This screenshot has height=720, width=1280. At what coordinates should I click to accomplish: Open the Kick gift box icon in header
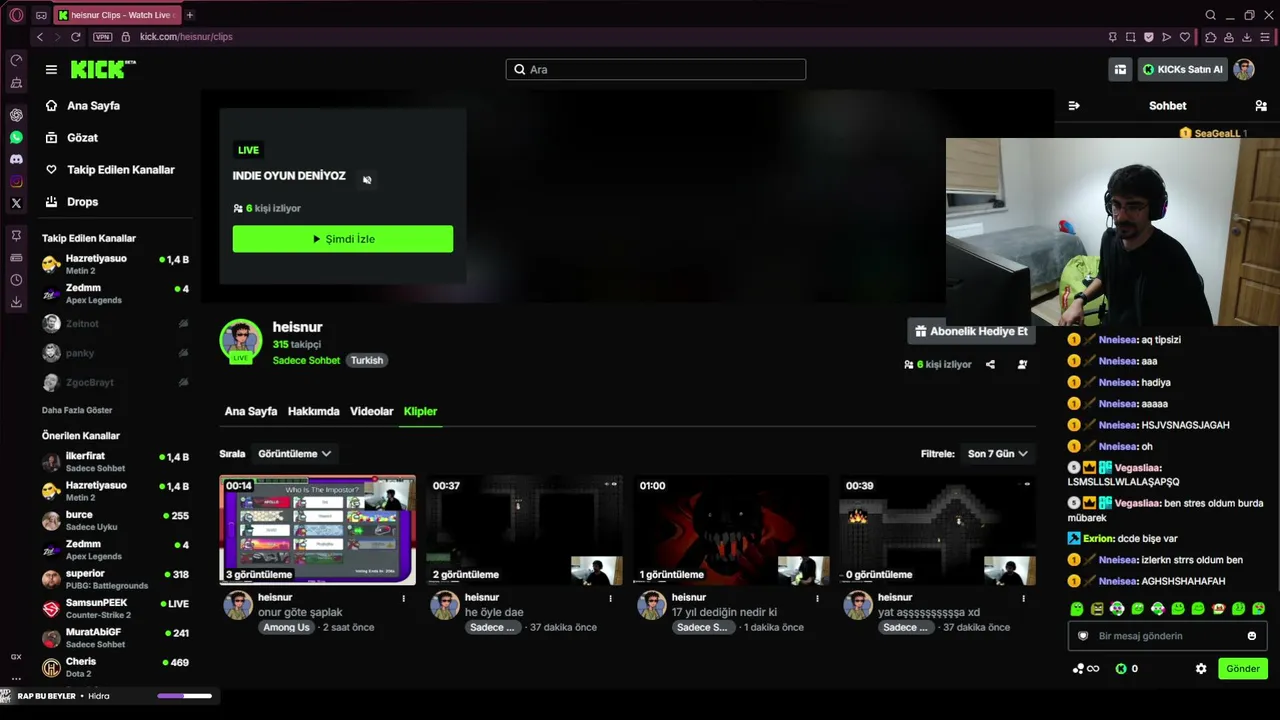pyautogui.click(x=1120, y=69)
